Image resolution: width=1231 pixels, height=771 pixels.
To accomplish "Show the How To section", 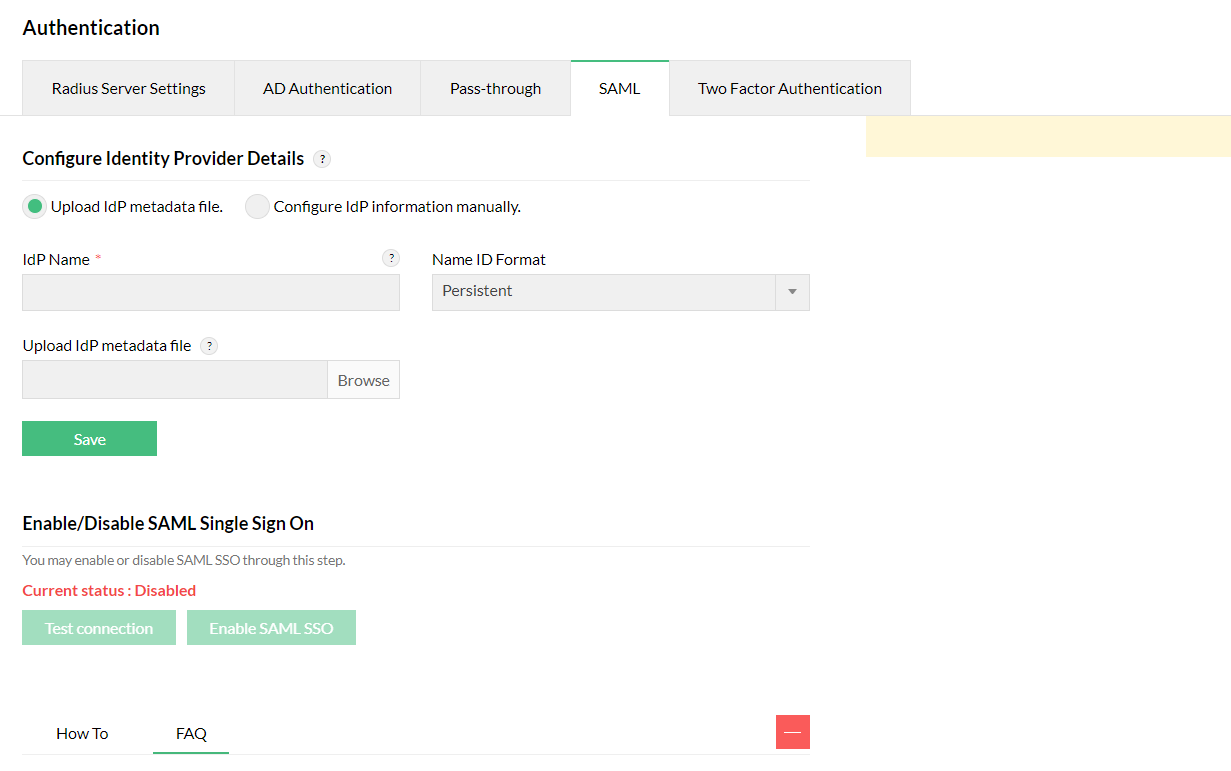I will (82, 734).
